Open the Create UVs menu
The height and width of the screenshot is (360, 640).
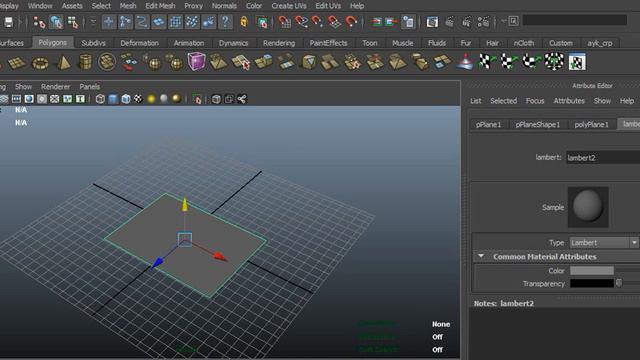[289, 6]
